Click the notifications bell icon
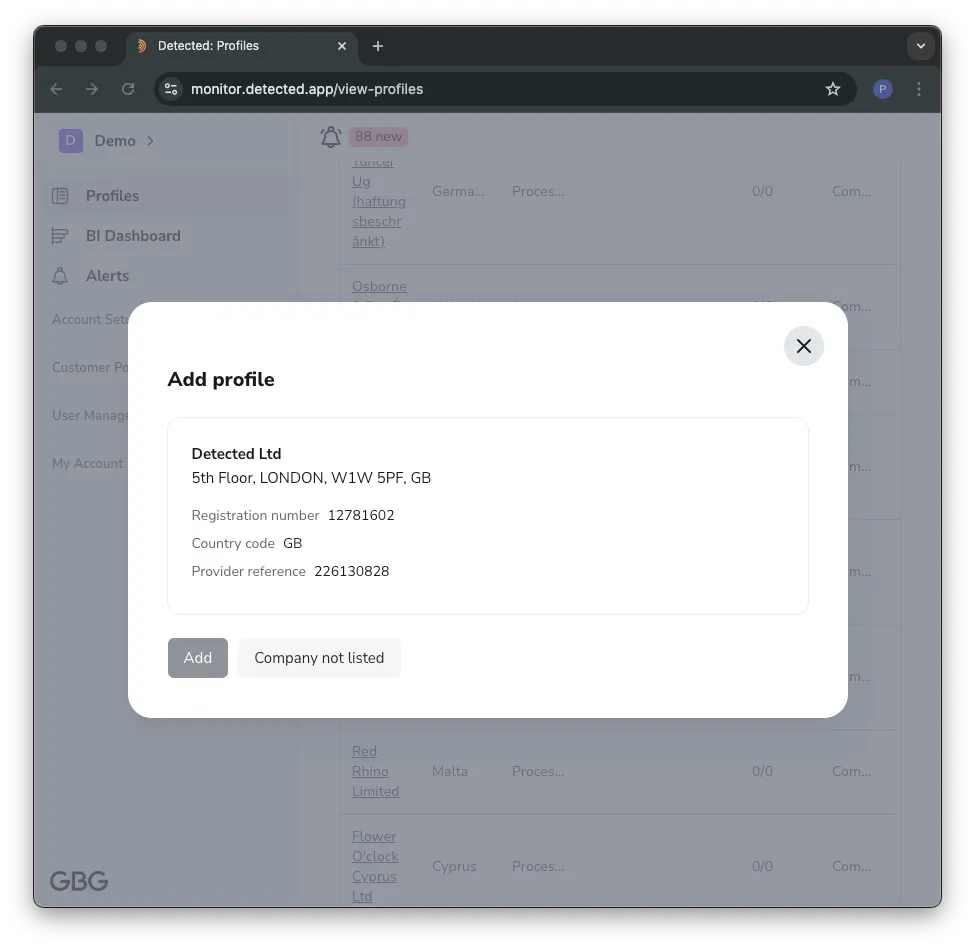975x949 pixels. tap(331, 137)
